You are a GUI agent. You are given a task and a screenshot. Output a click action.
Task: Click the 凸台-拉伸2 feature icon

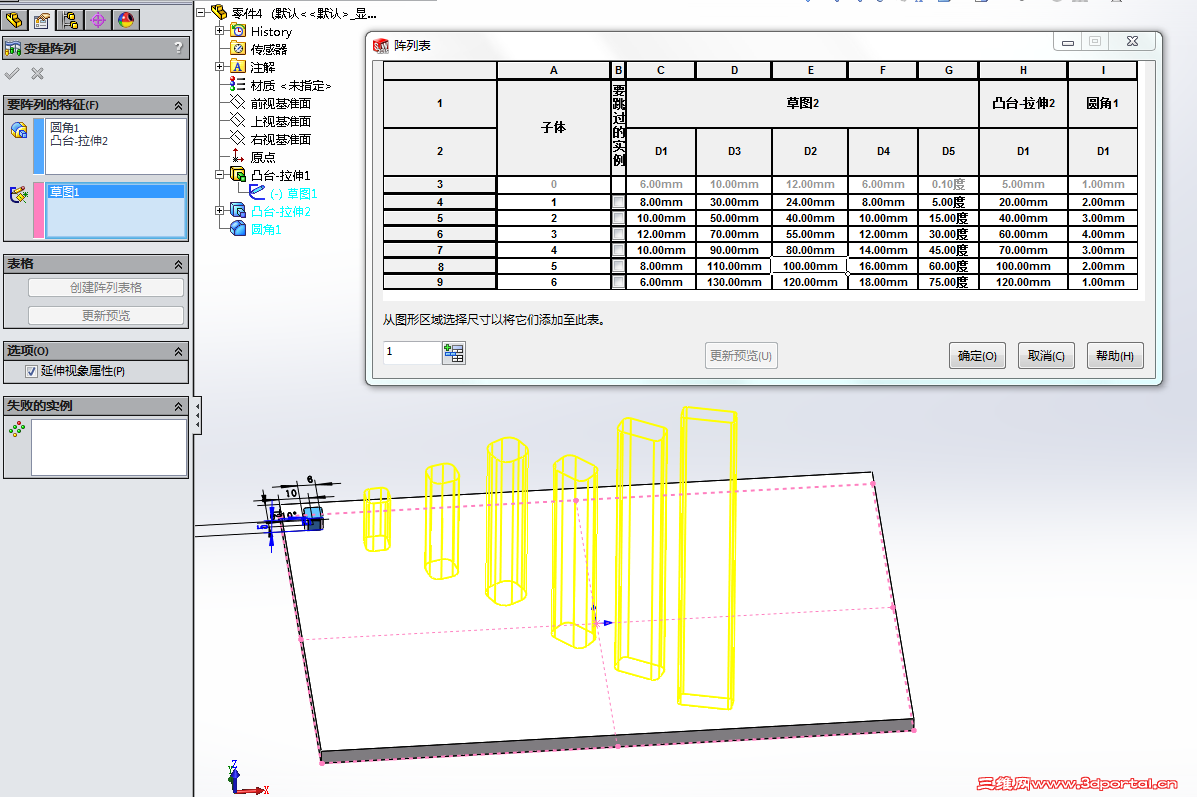(238, 211)
